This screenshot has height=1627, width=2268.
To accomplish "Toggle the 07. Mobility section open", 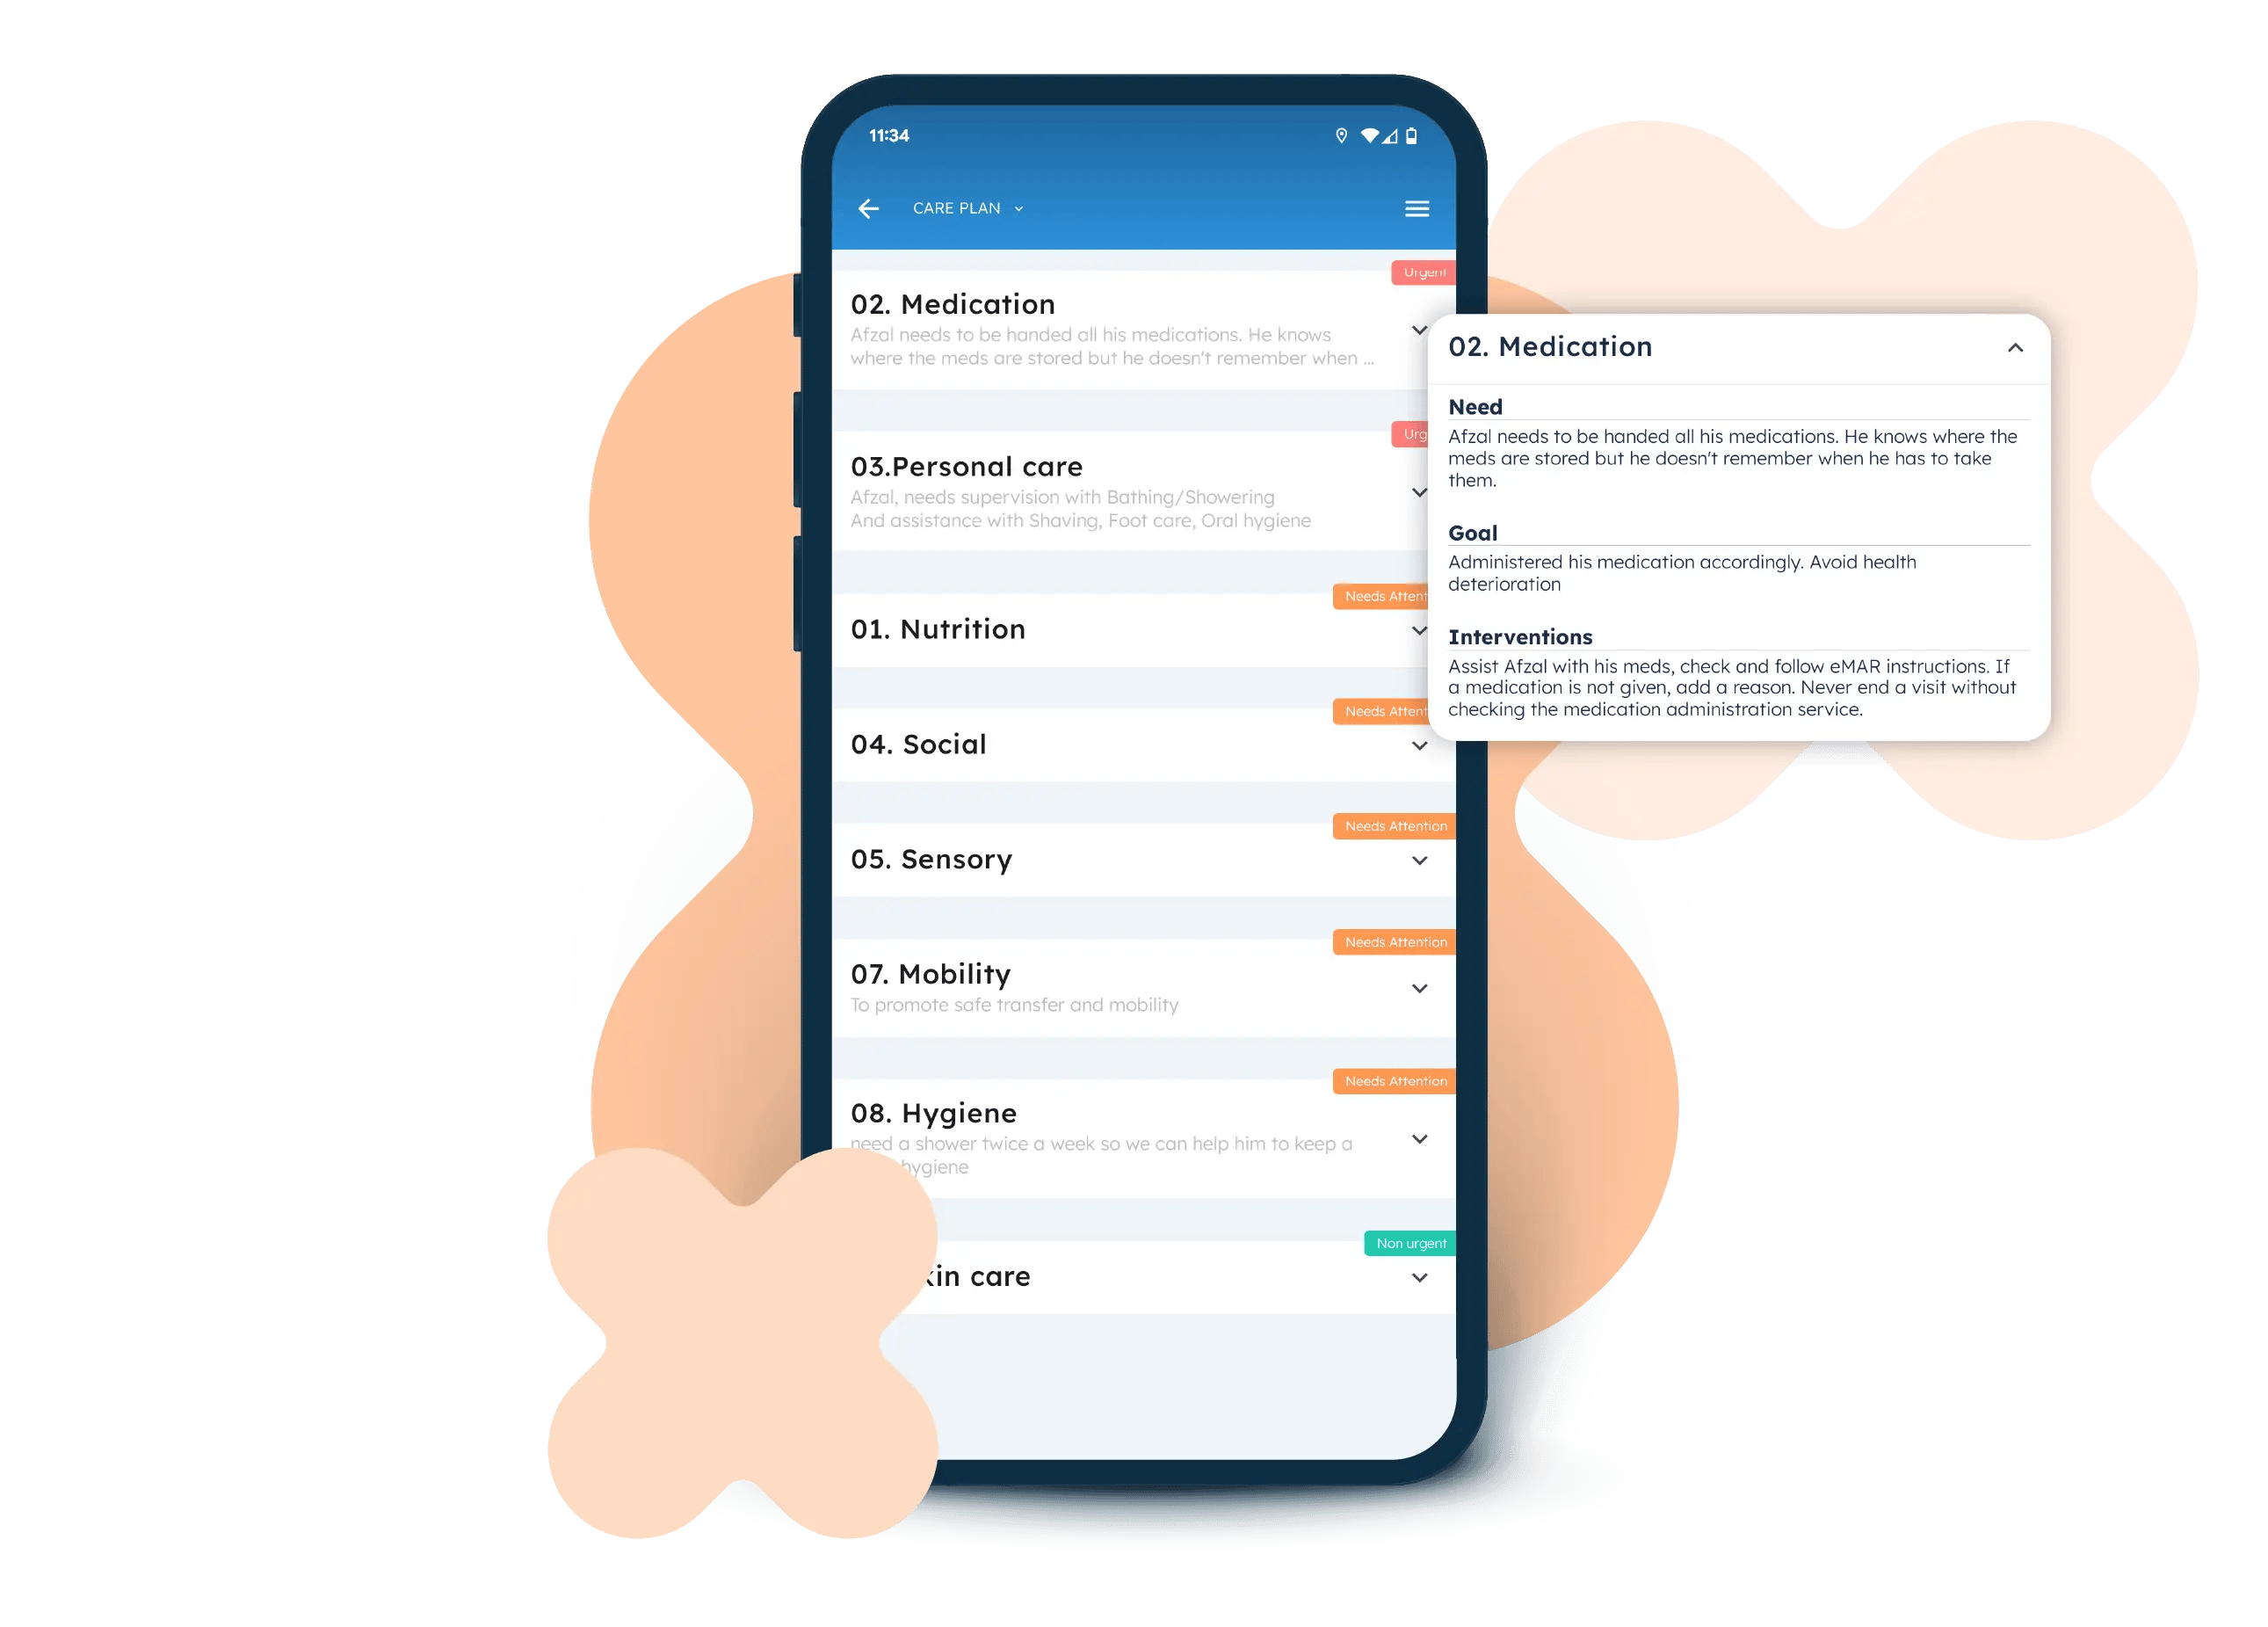I will pyautogui.click(x=1417, y=988).
